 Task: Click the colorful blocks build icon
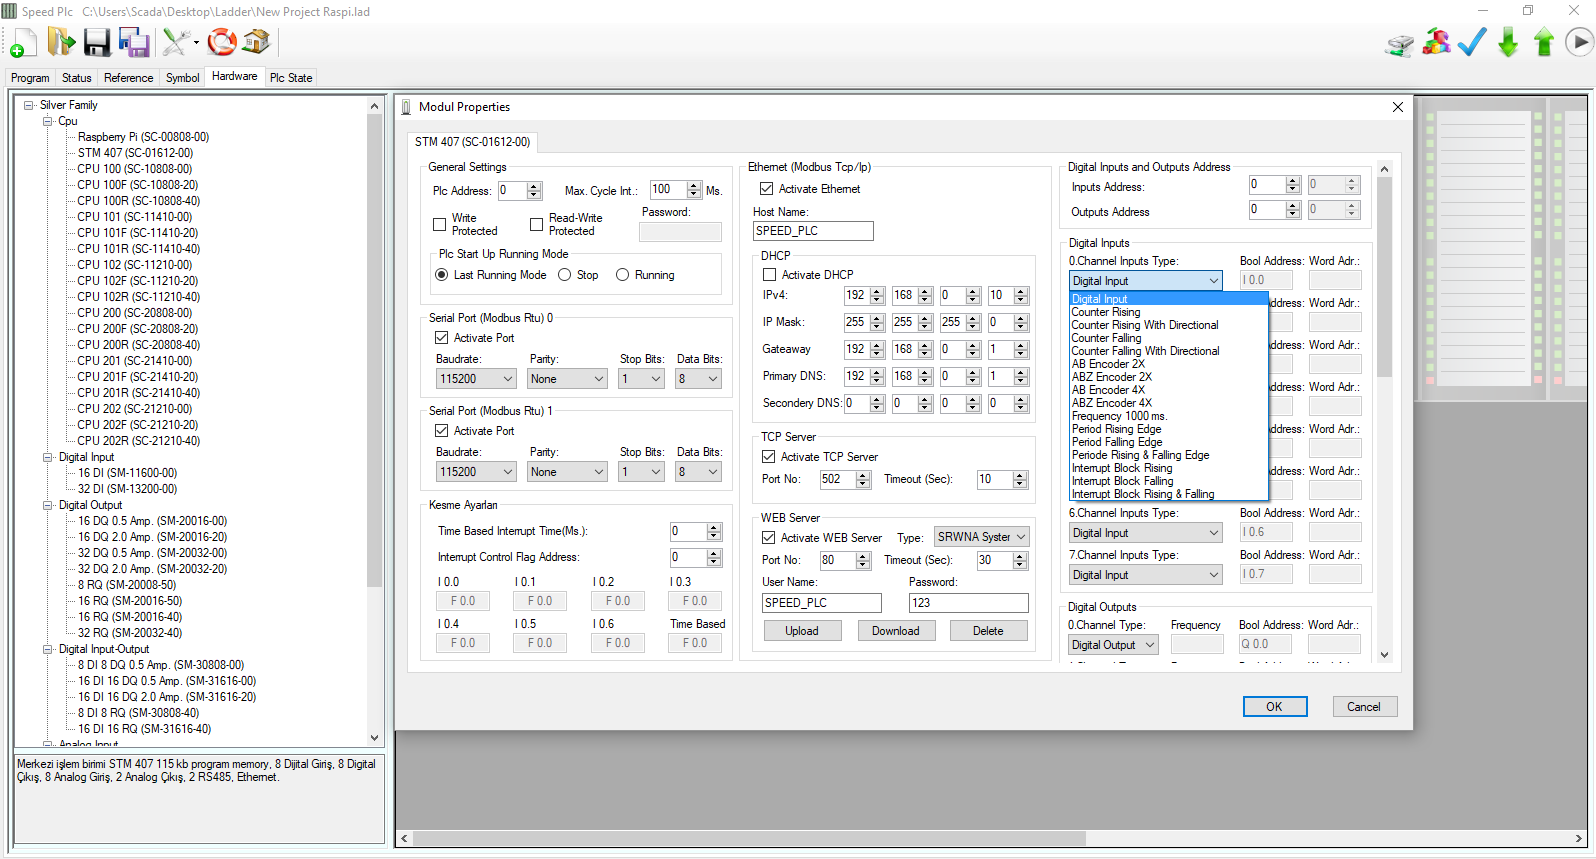(x=1436, y=42)
